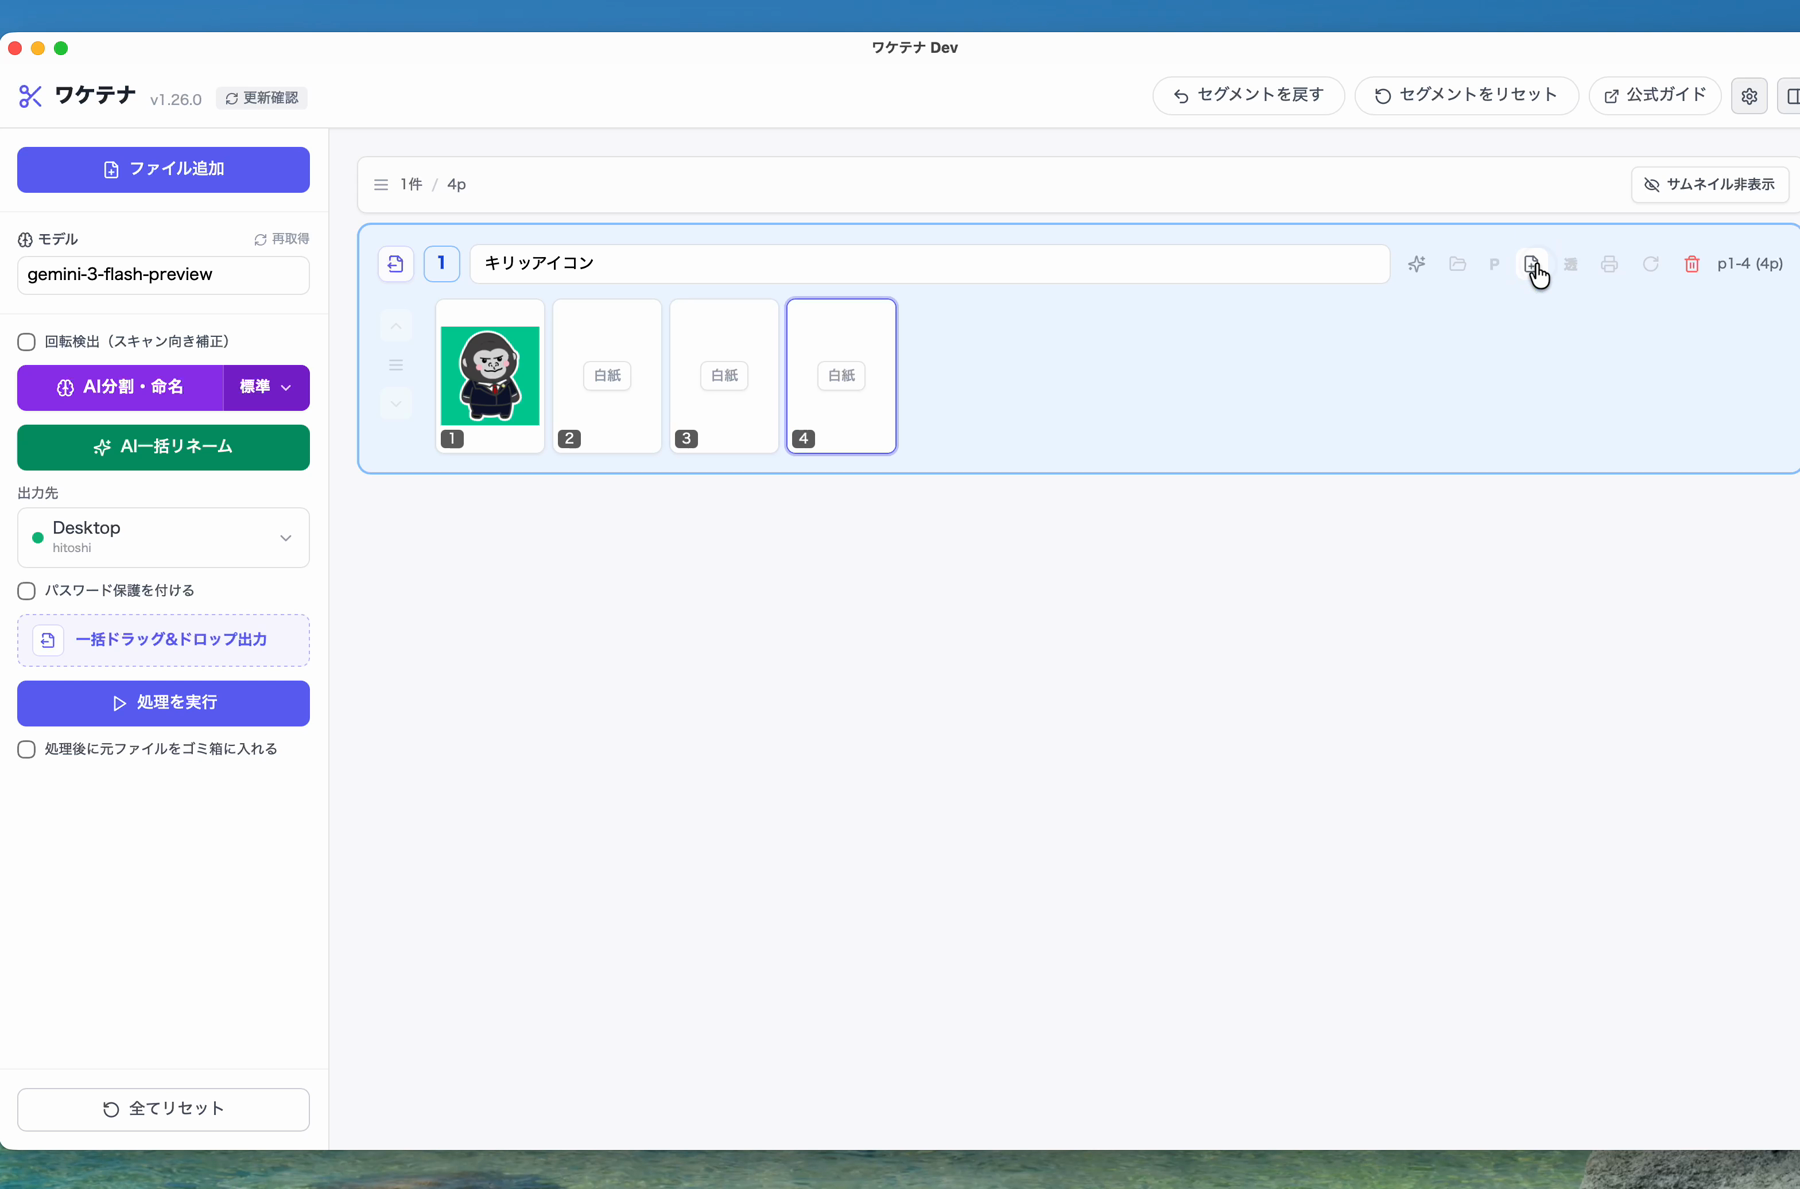Open the folder icon for キリッアイコン segment
1800x1189 pixels.
point(1457,264)
